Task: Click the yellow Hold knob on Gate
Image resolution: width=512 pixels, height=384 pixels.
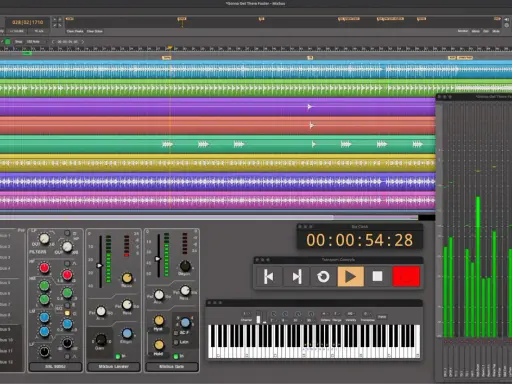Action: coord(159,345)
